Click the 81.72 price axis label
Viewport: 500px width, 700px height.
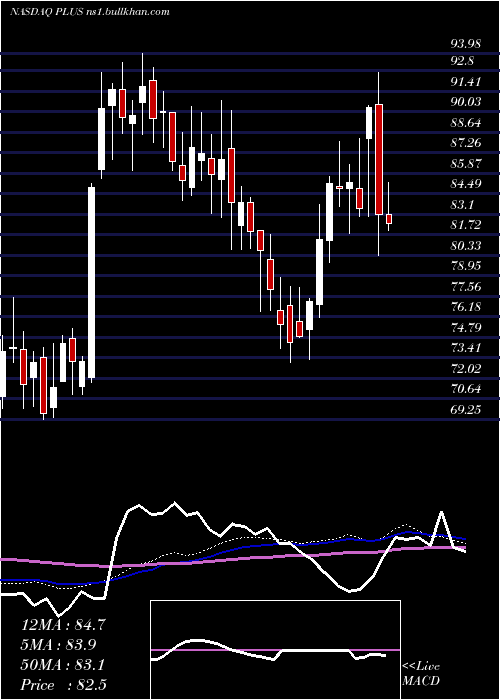click(466, 225)
